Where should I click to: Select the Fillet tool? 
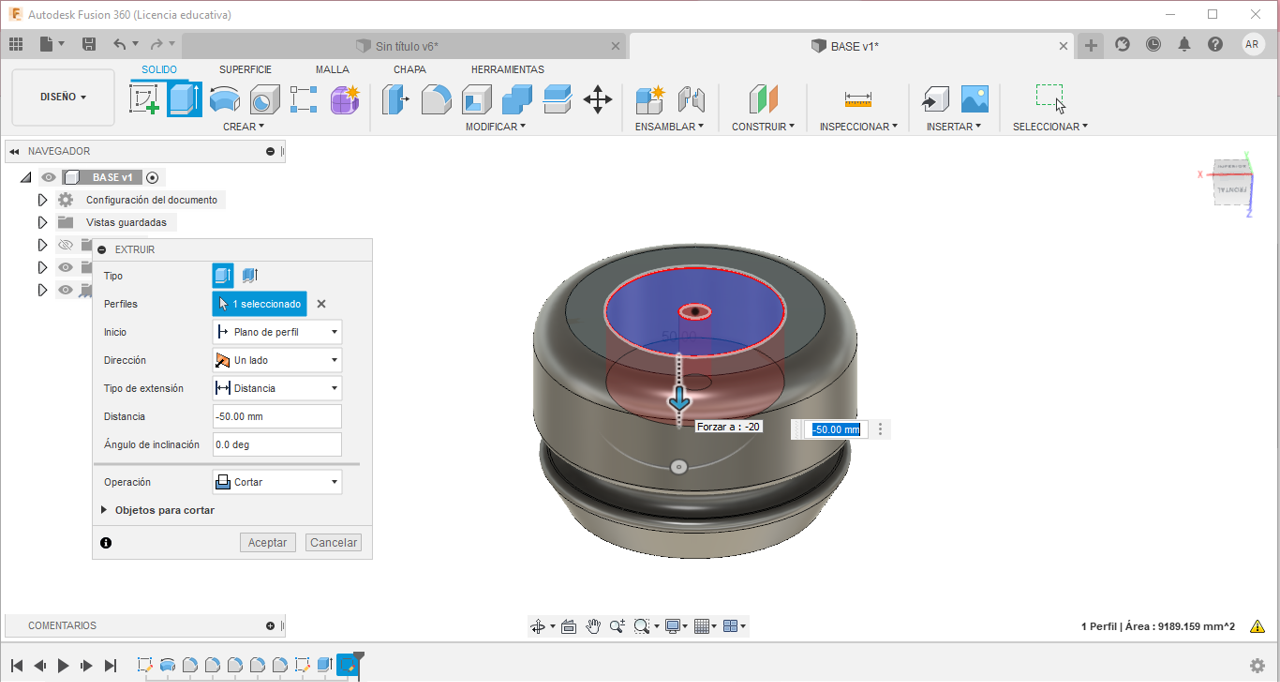[x=436, y=99]
